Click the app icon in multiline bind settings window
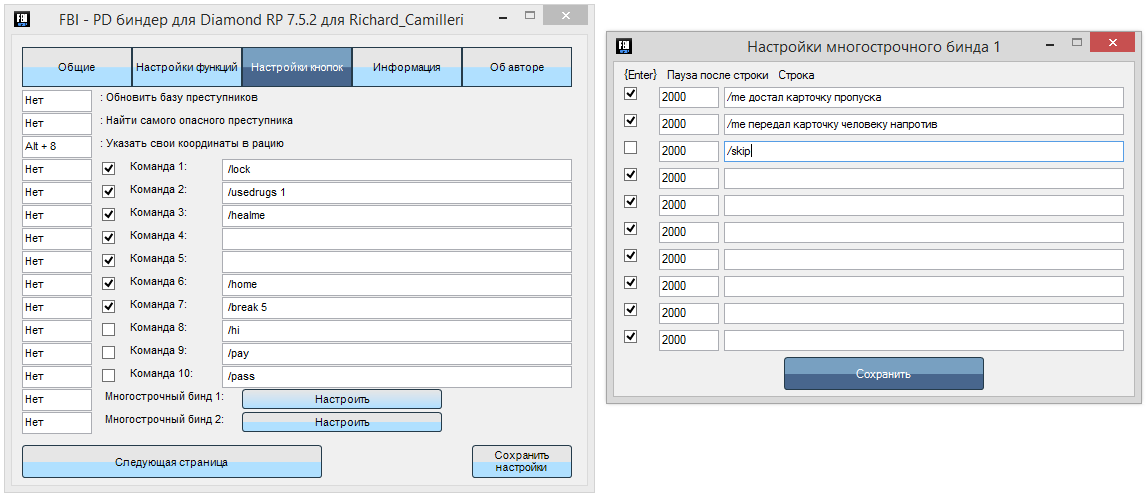 coord(623,47)
